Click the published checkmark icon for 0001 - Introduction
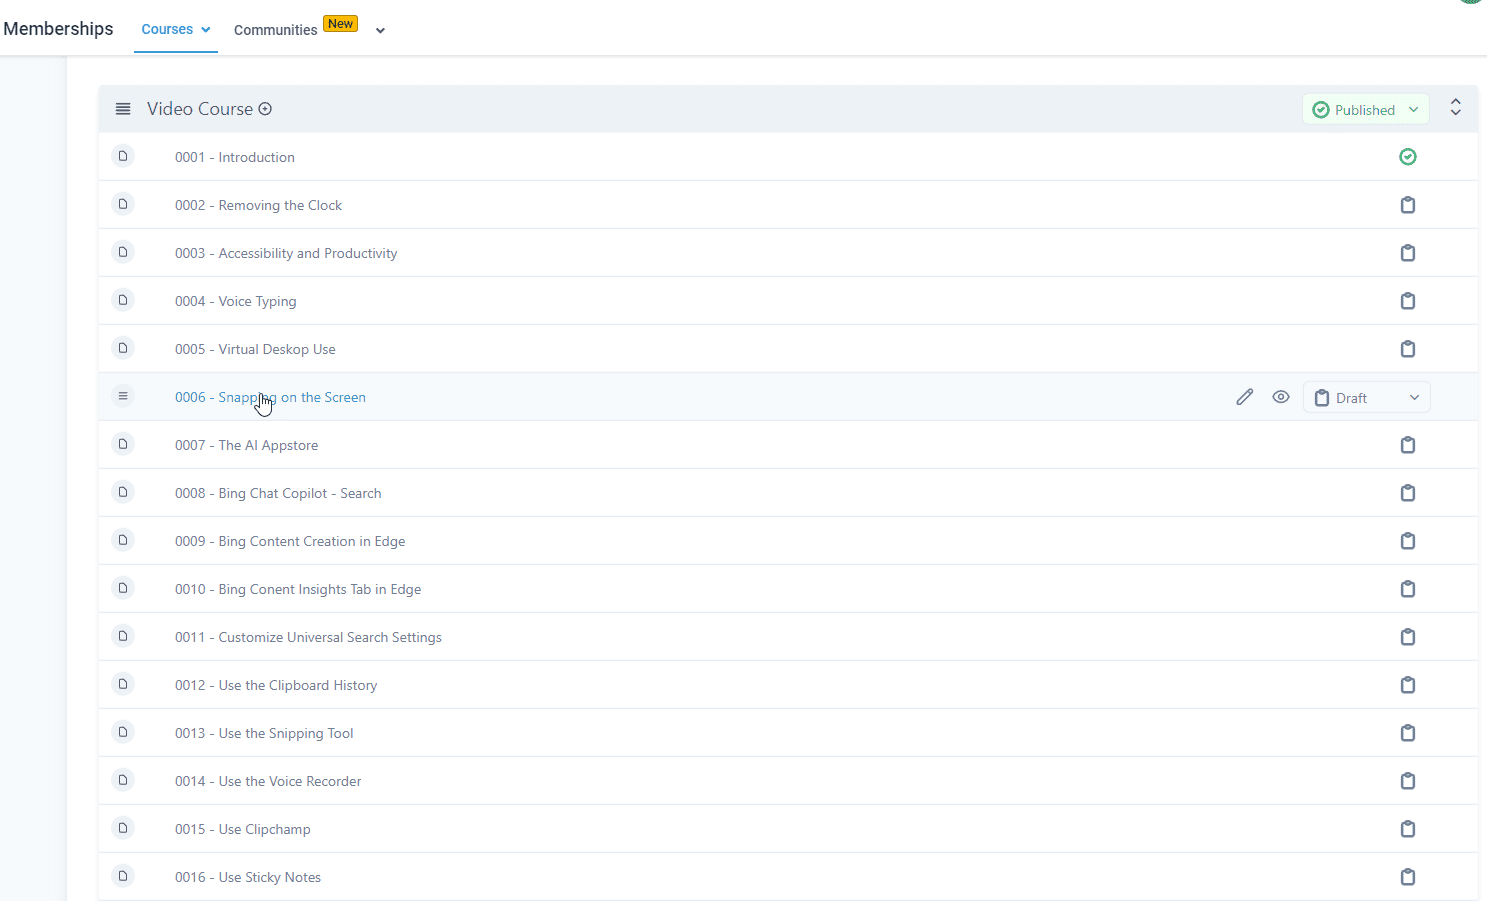 pyautogui.click(x=1407, y=157)
